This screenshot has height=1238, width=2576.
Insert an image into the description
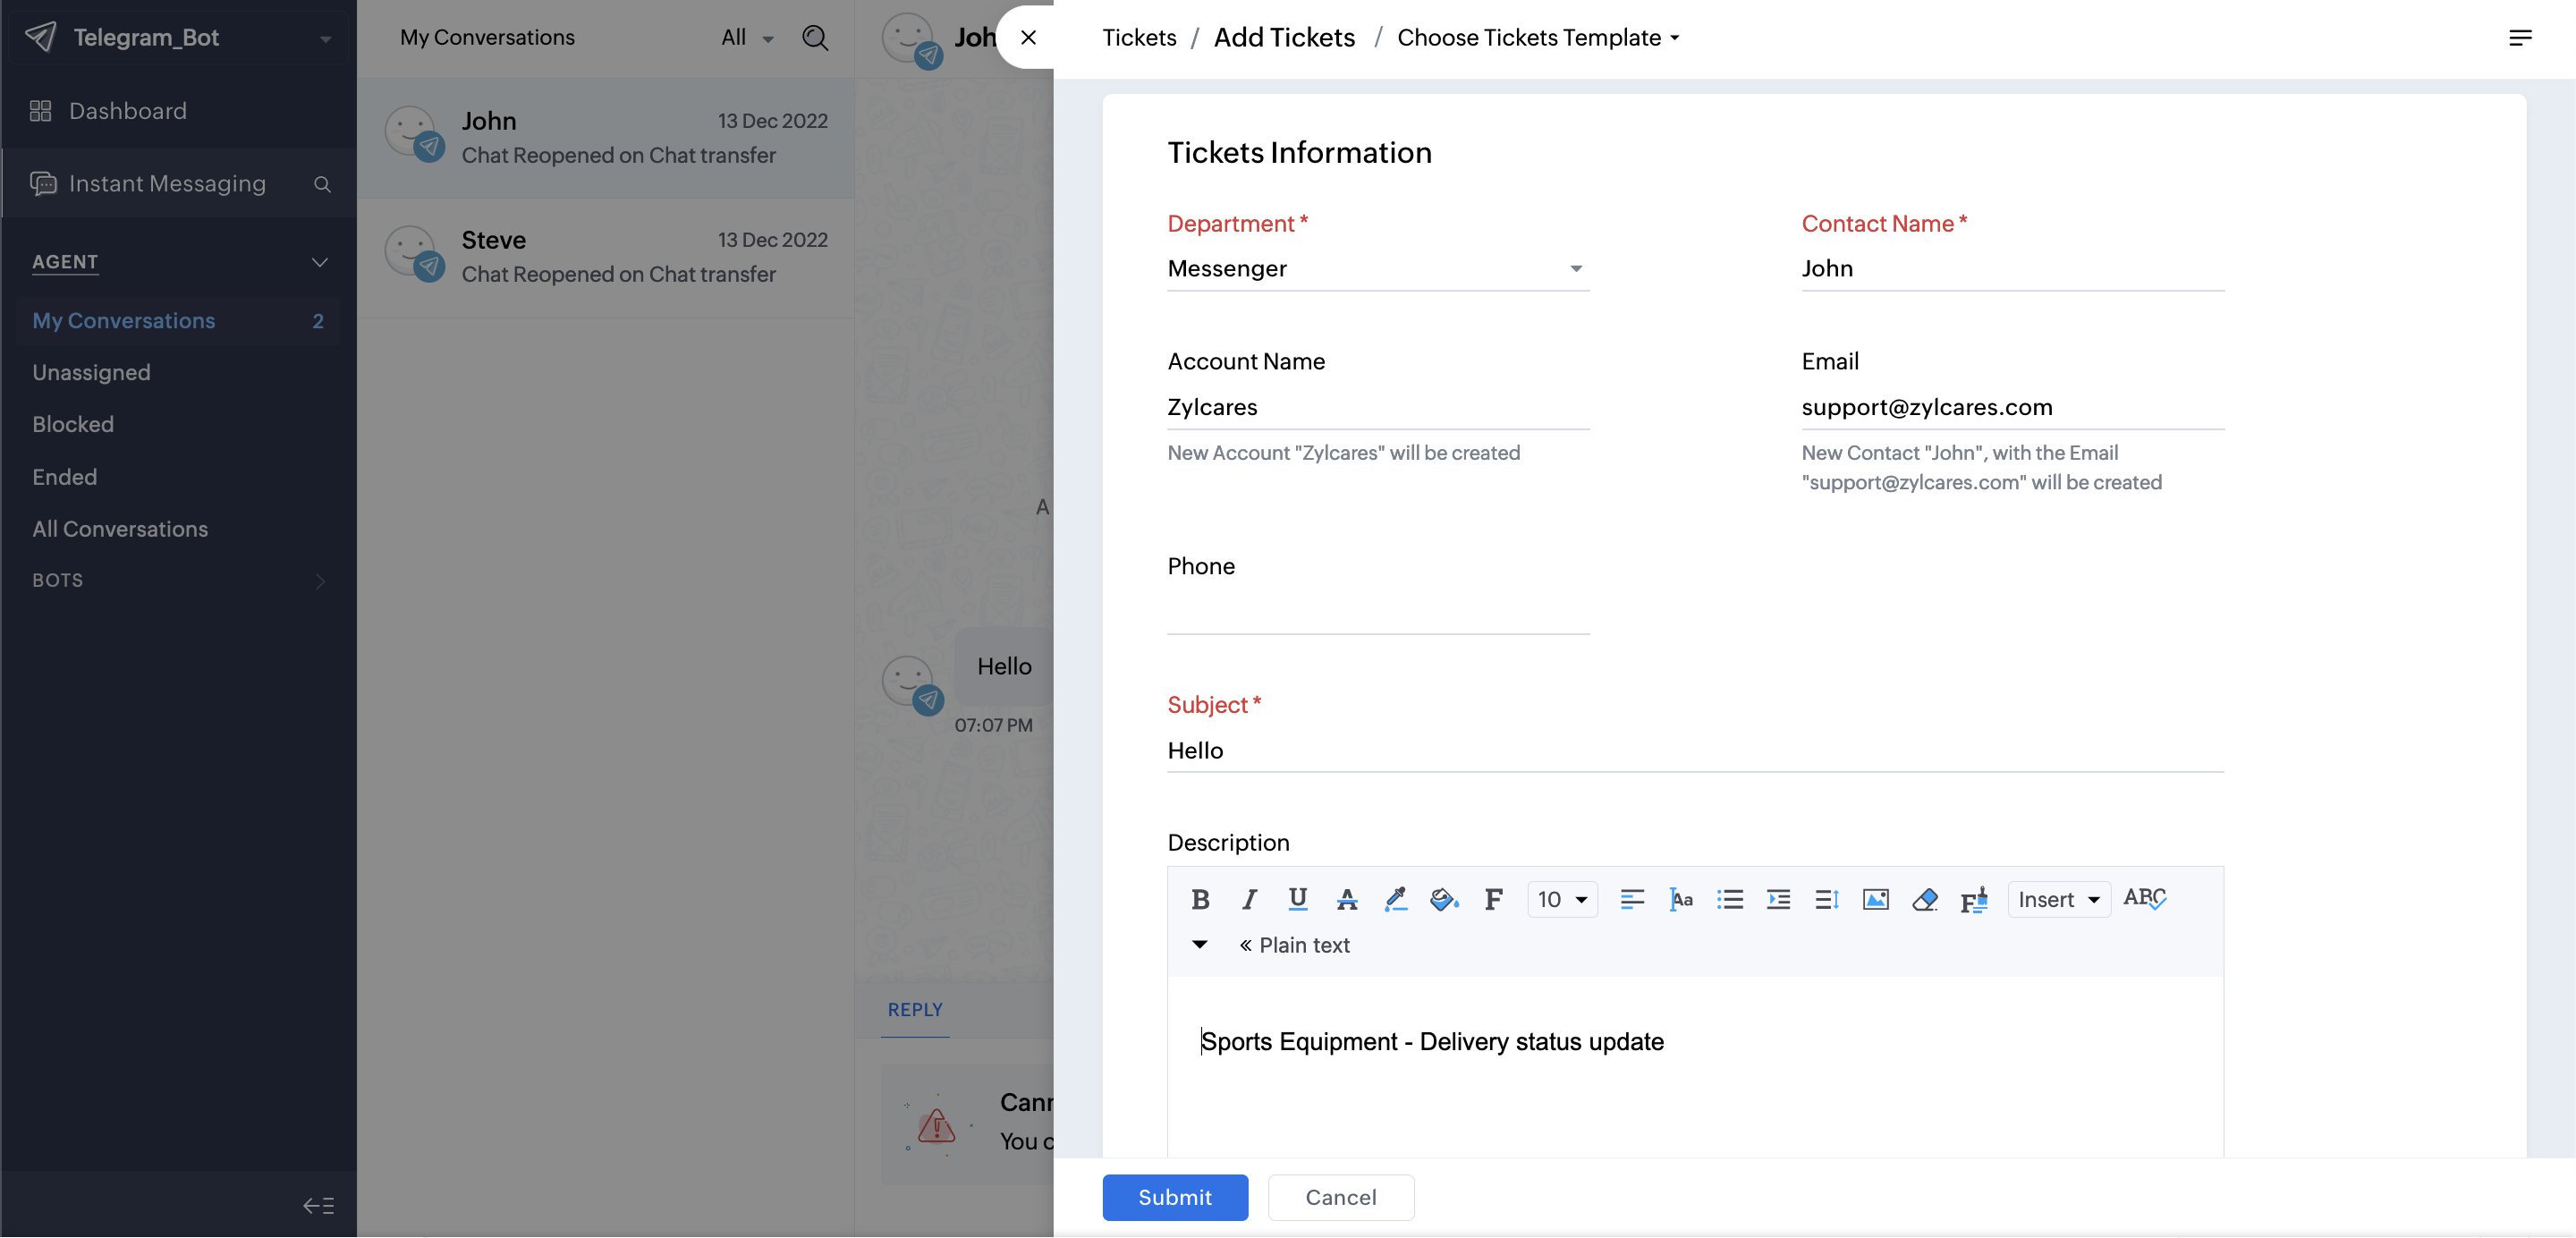[1875, 899]
